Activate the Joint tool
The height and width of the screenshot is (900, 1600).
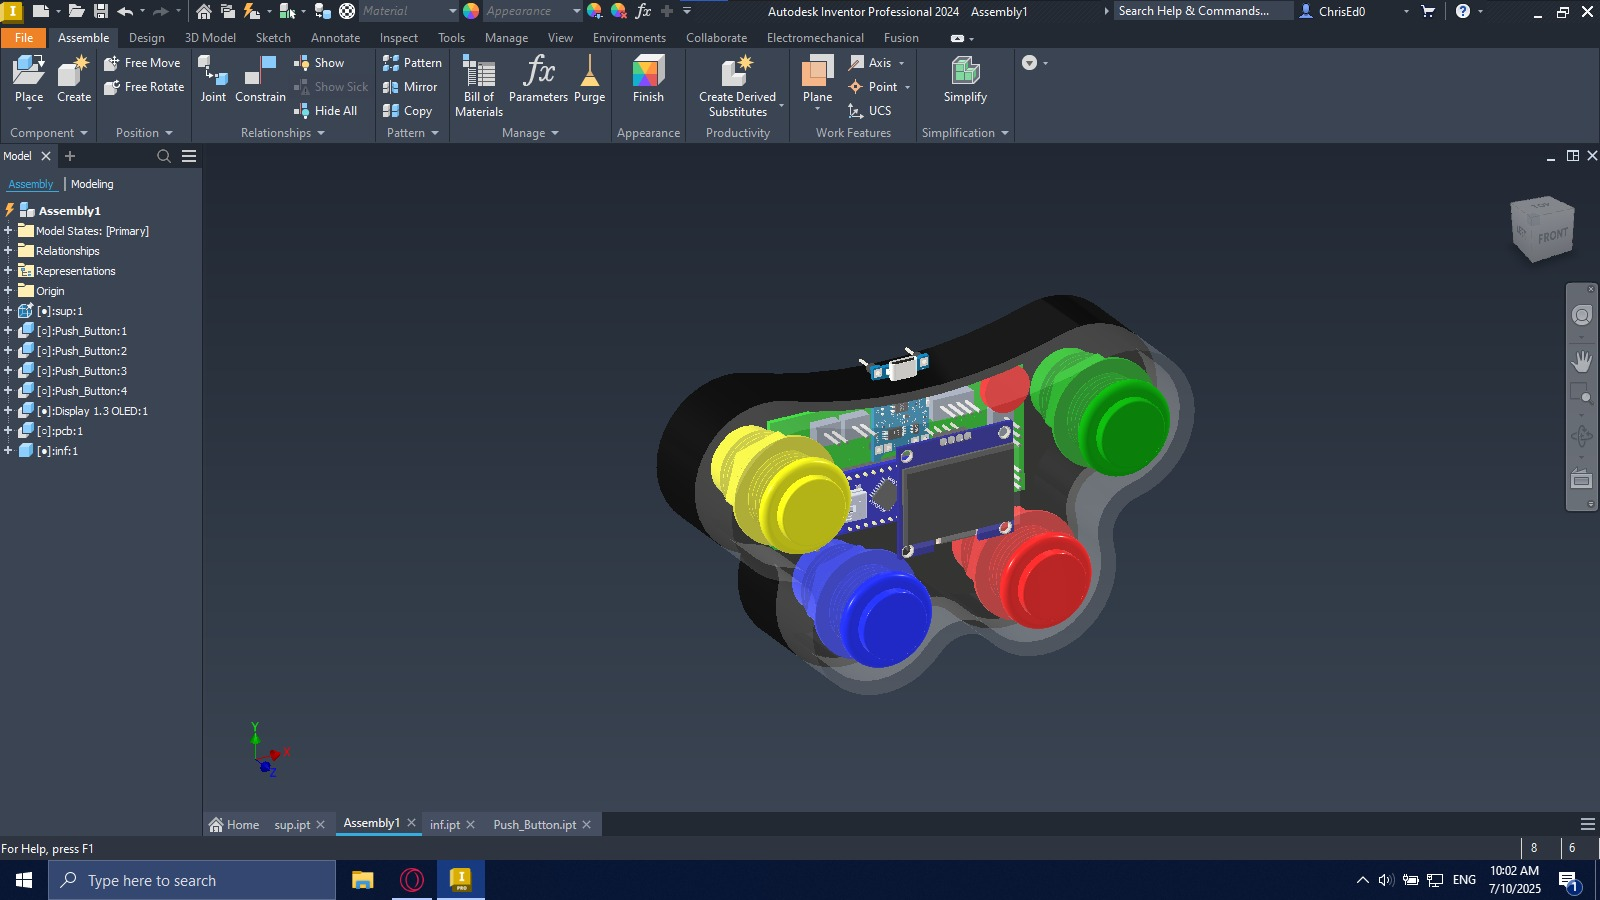(213, 80)
